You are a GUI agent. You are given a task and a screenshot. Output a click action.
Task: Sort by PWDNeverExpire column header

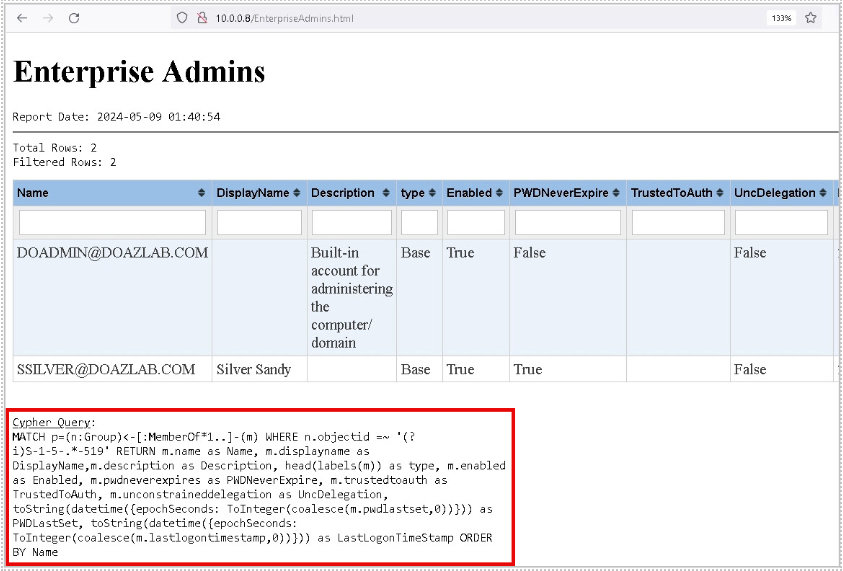[x=566, y=193]
